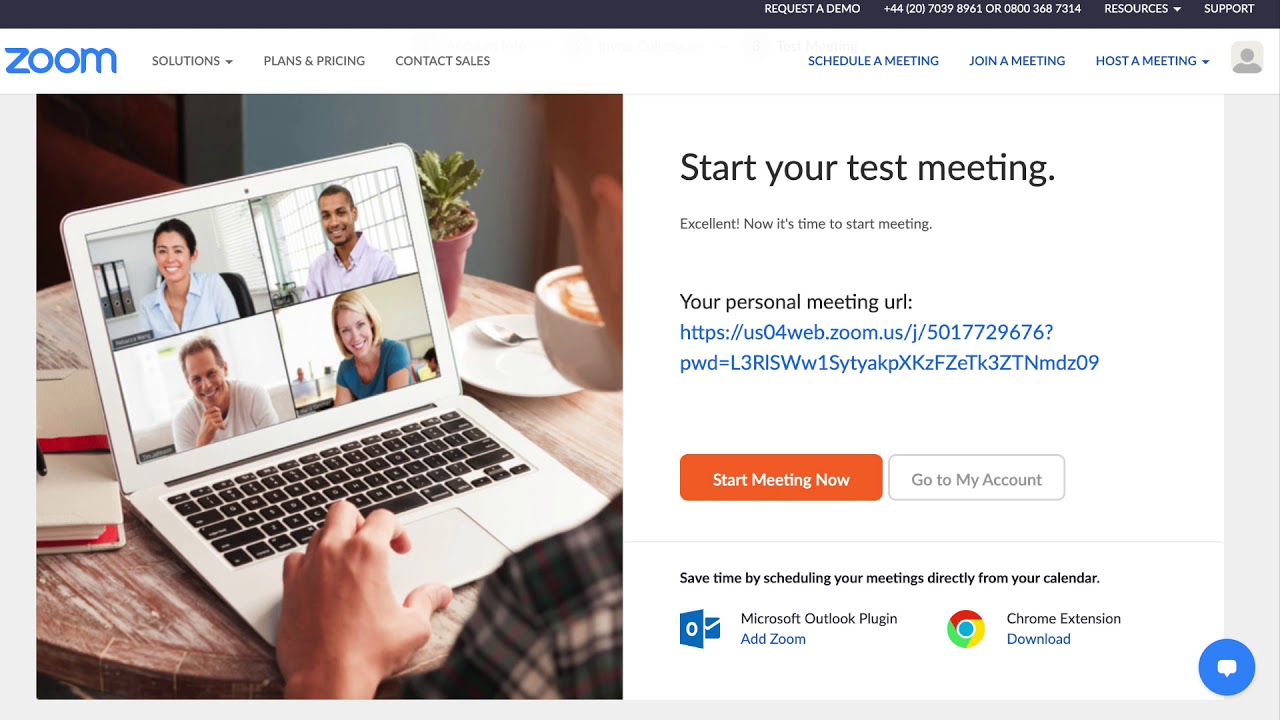
Task: Open the user profile avatar
Action: [x=1247, y=58]
